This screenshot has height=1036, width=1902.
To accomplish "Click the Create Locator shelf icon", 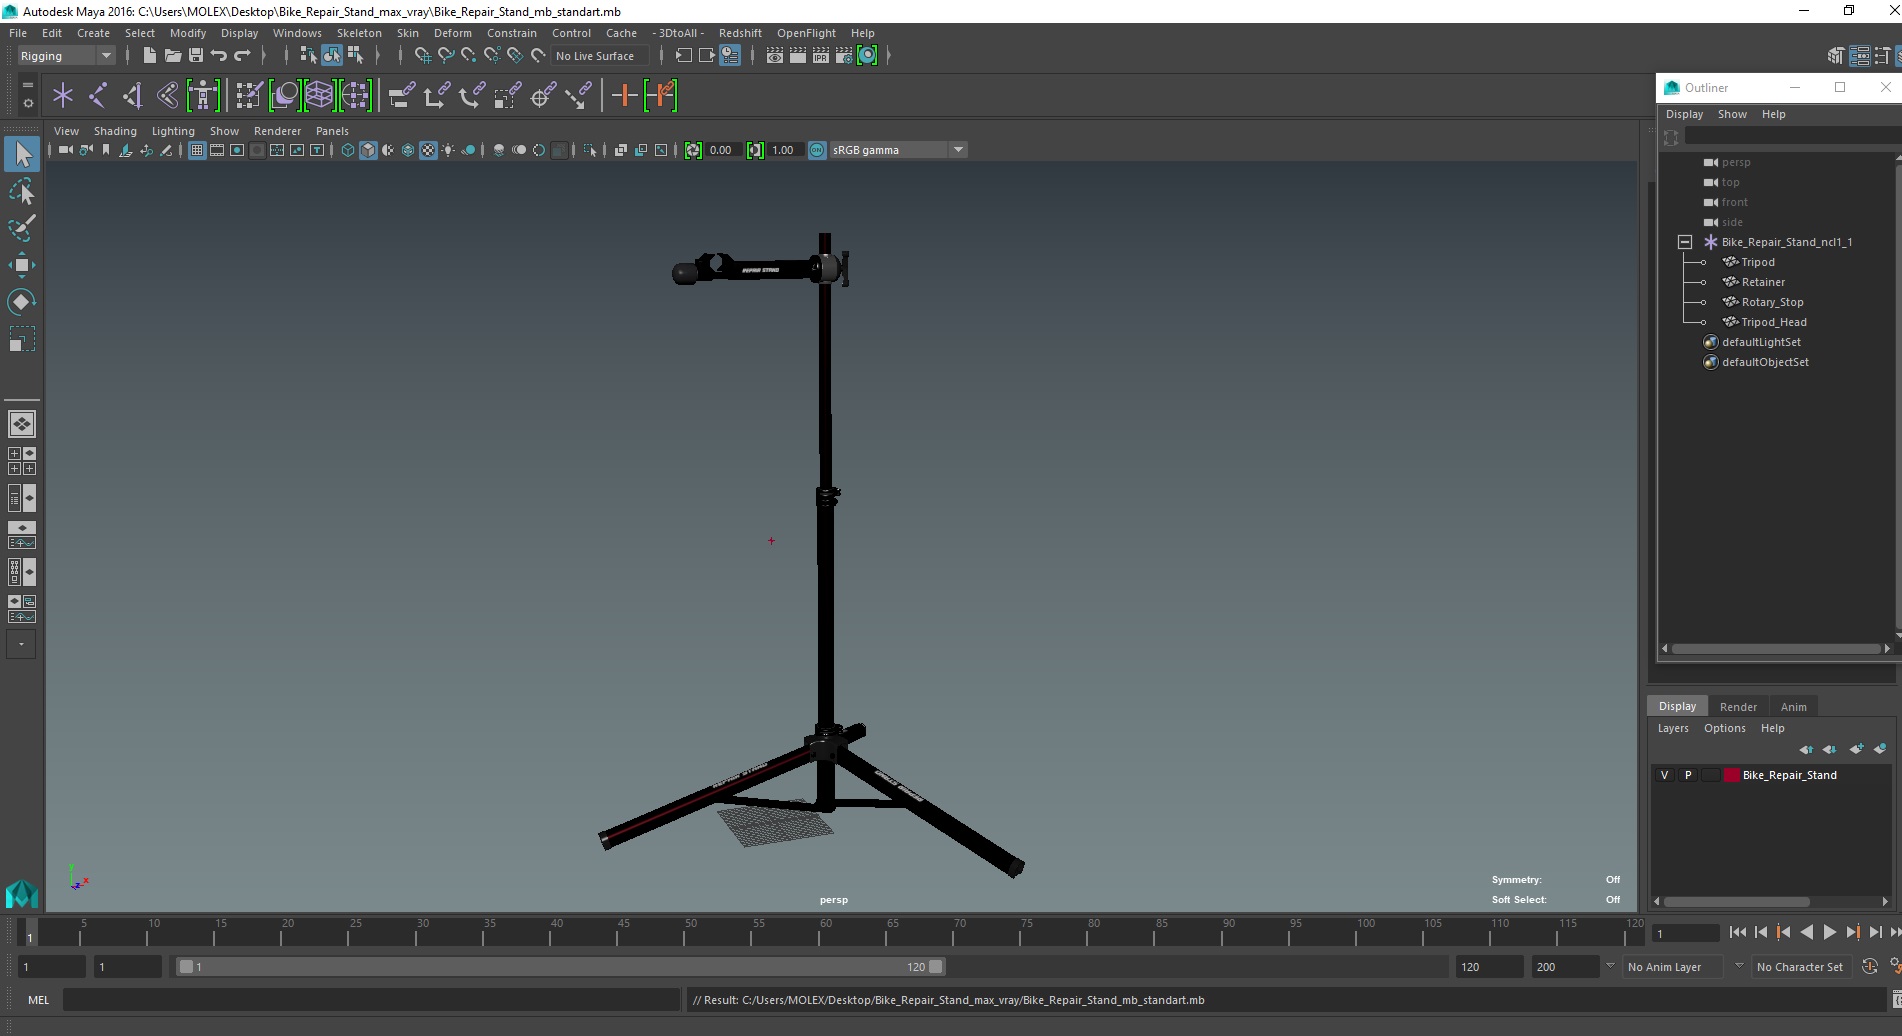I will click(x=63, y=96).
